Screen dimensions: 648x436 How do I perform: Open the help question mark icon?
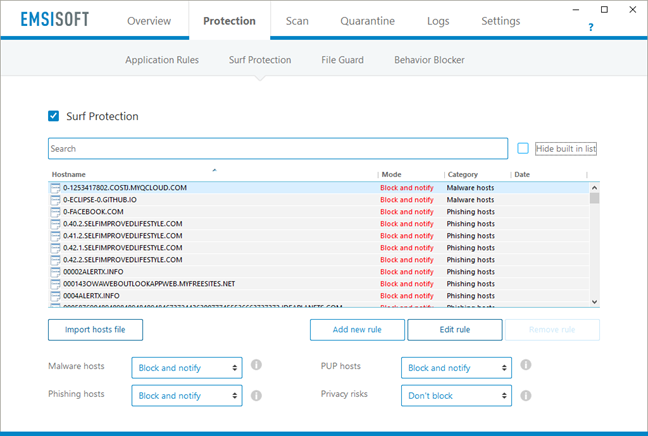click(x=591, y=27)
